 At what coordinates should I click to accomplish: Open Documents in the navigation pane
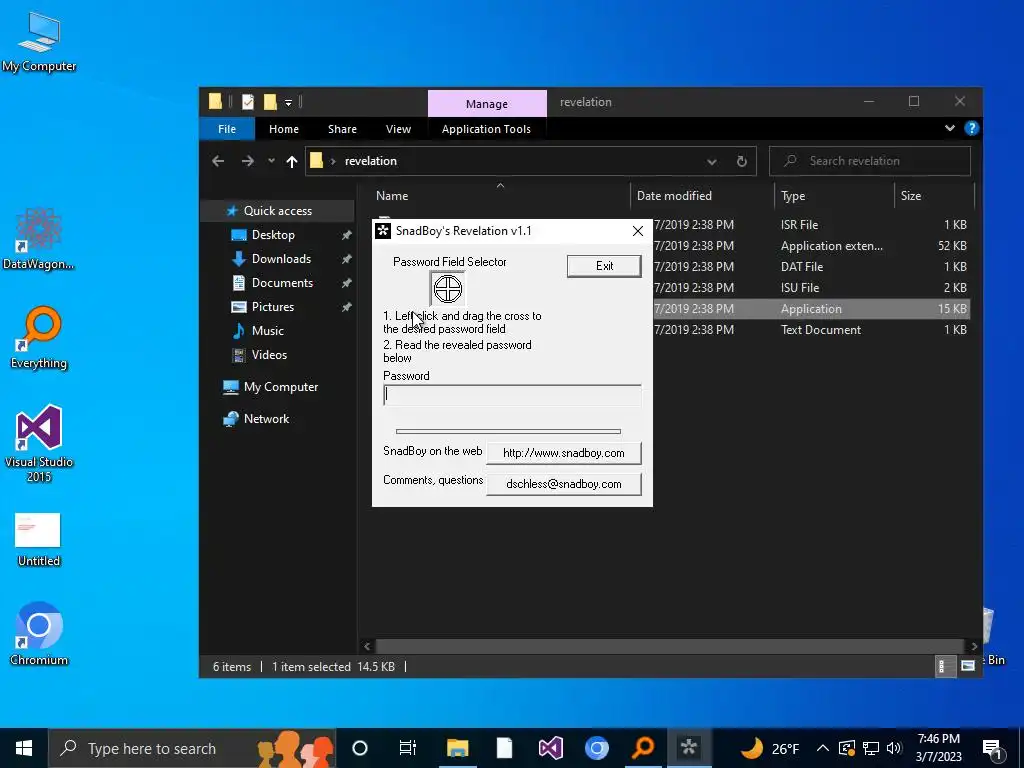point(282,283)
